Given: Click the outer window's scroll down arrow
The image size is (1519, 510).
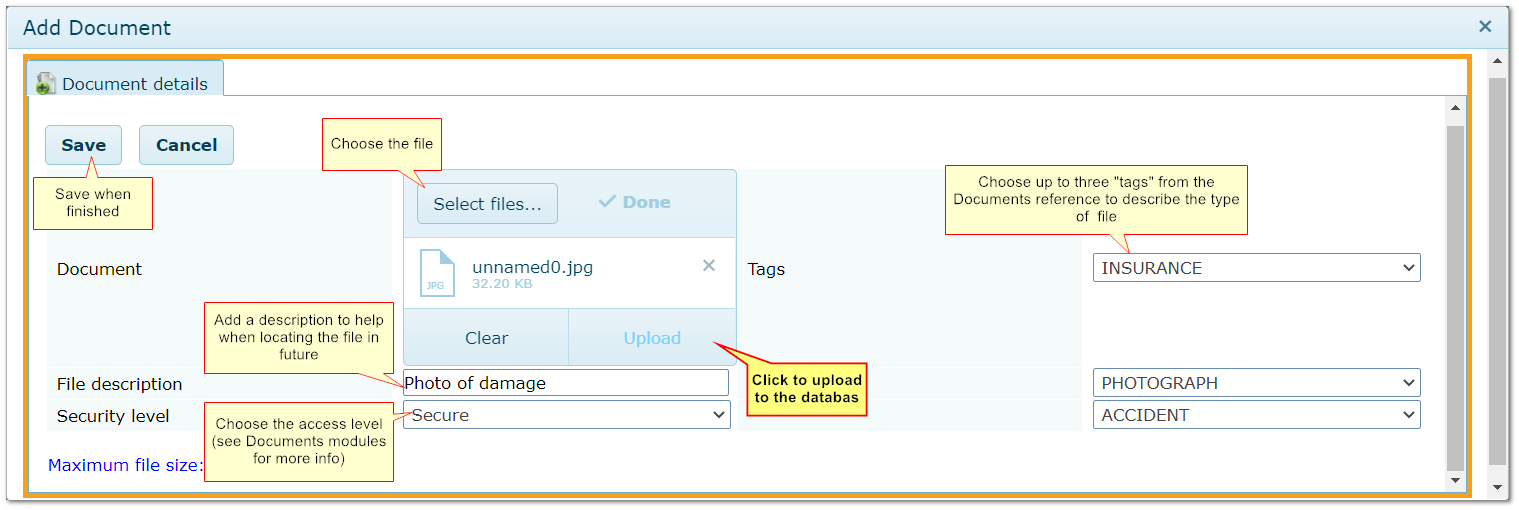Looking at the screenshot, I should coord(1497,487).
